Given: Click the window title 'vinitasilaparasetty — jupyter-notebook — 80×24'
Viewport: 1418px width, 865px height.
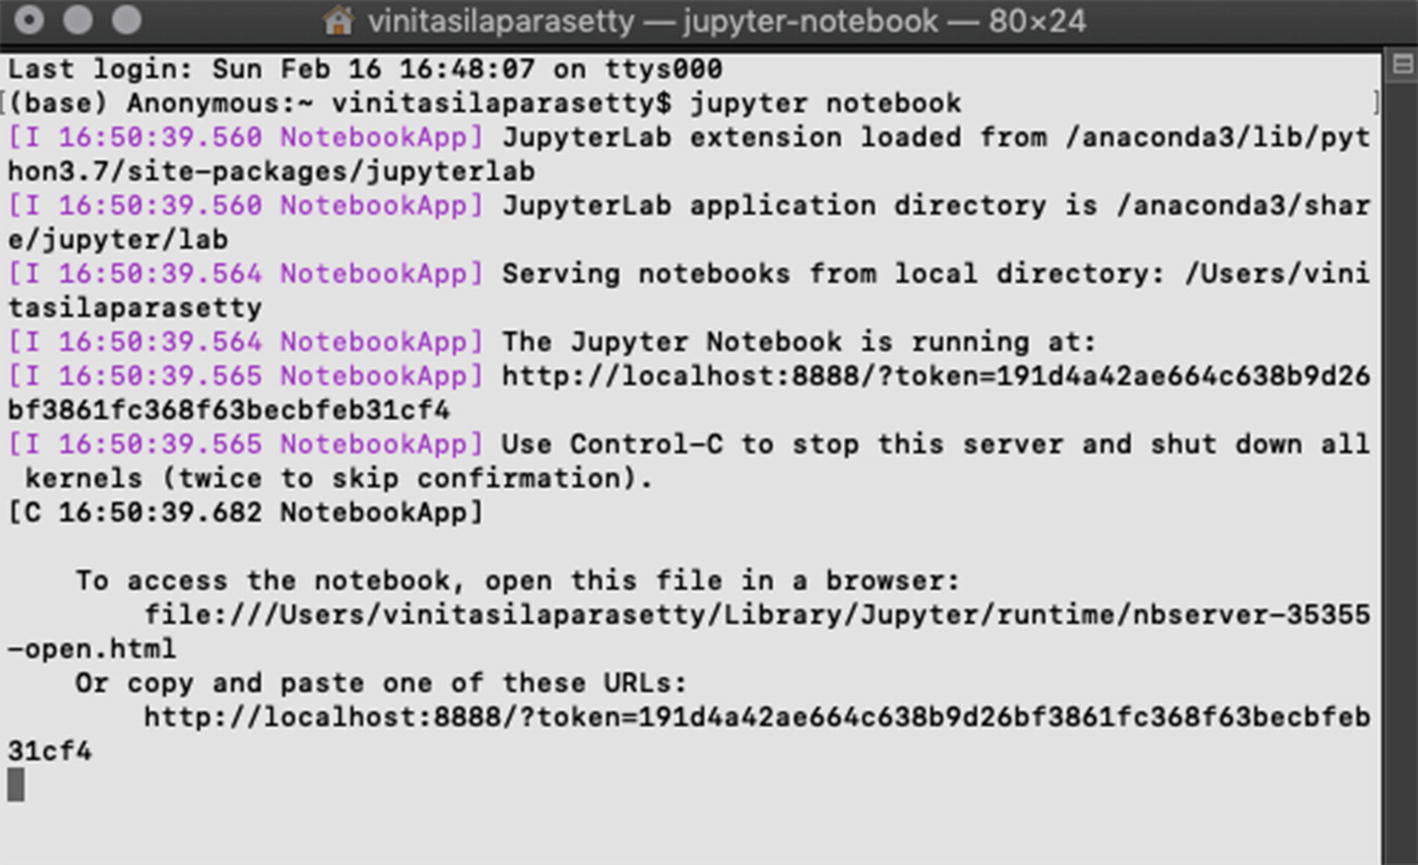Looking at the screenshot, I should tap(726, 21).
